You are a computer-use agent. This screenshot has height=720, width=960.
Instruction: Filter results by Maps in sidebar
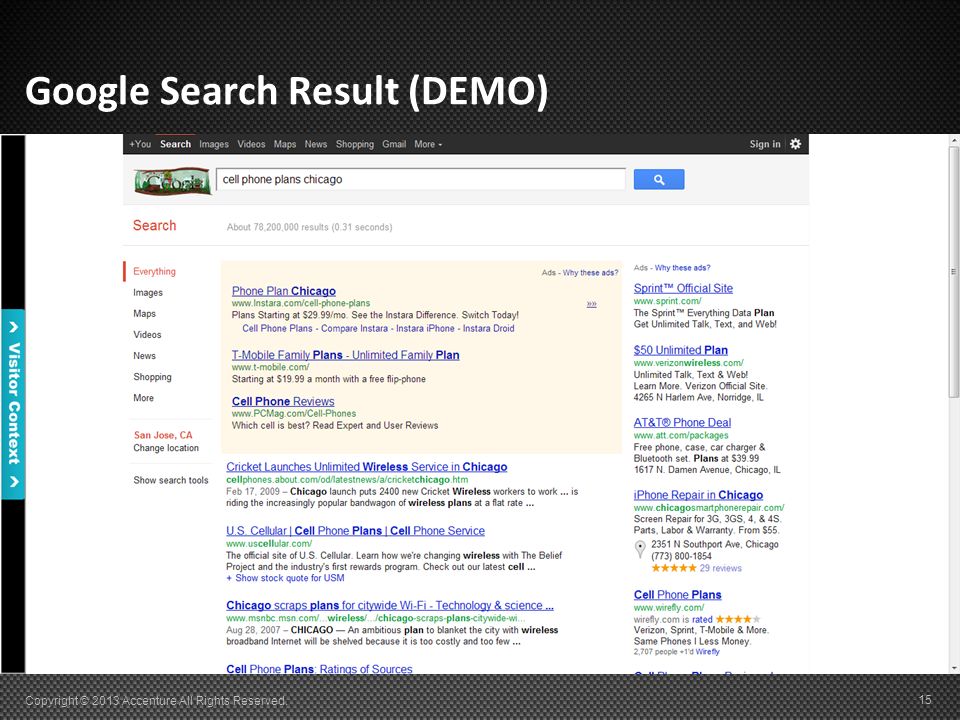[144, 313]
